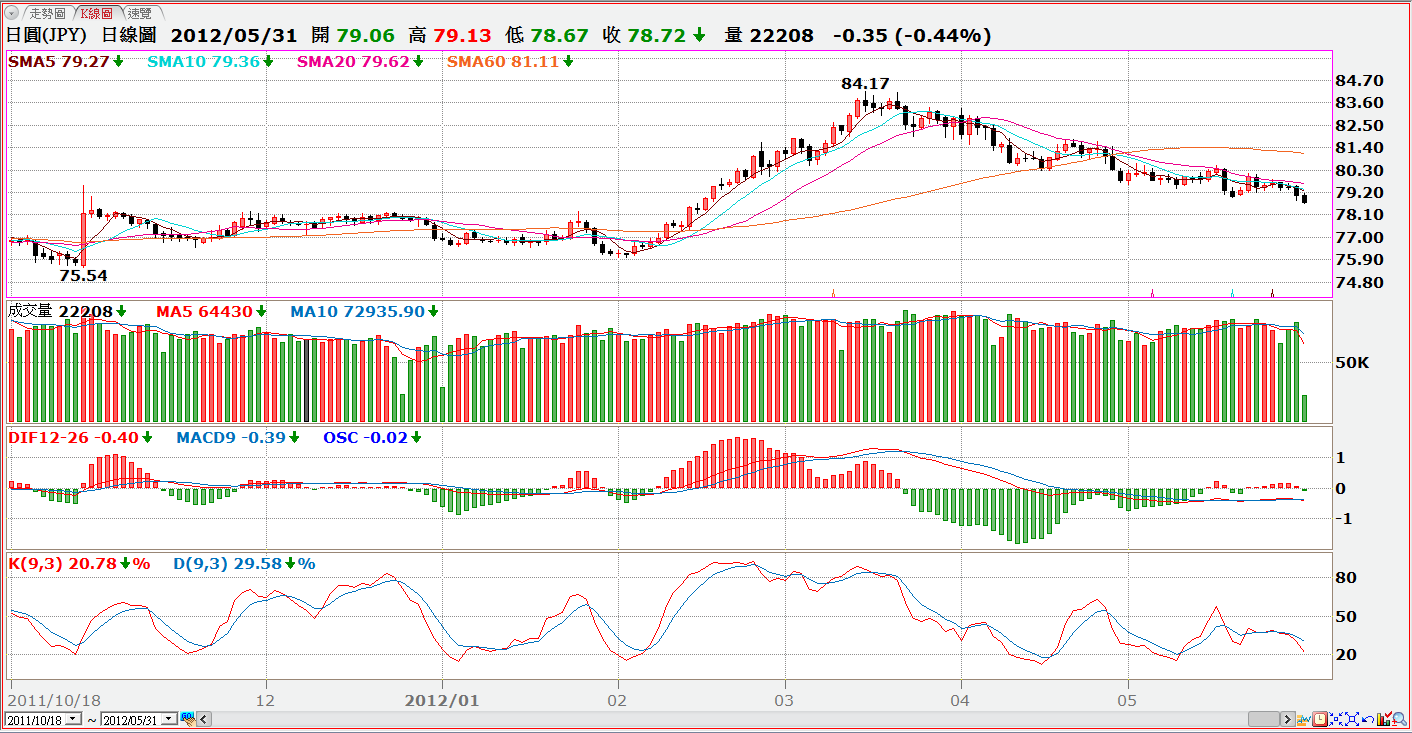Open the round dropdown before the chart tabs
Screen dimensions: 1412x733
tap(13, 13)
